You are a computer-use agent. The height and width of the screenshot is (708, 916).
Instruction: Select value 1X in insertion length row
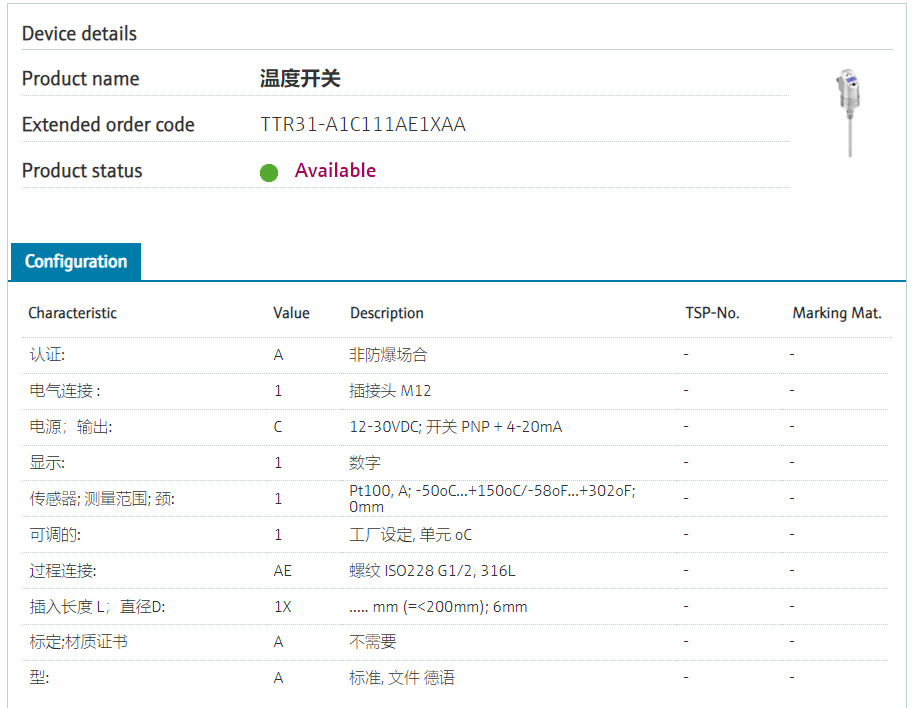click(x=283, y=607)
